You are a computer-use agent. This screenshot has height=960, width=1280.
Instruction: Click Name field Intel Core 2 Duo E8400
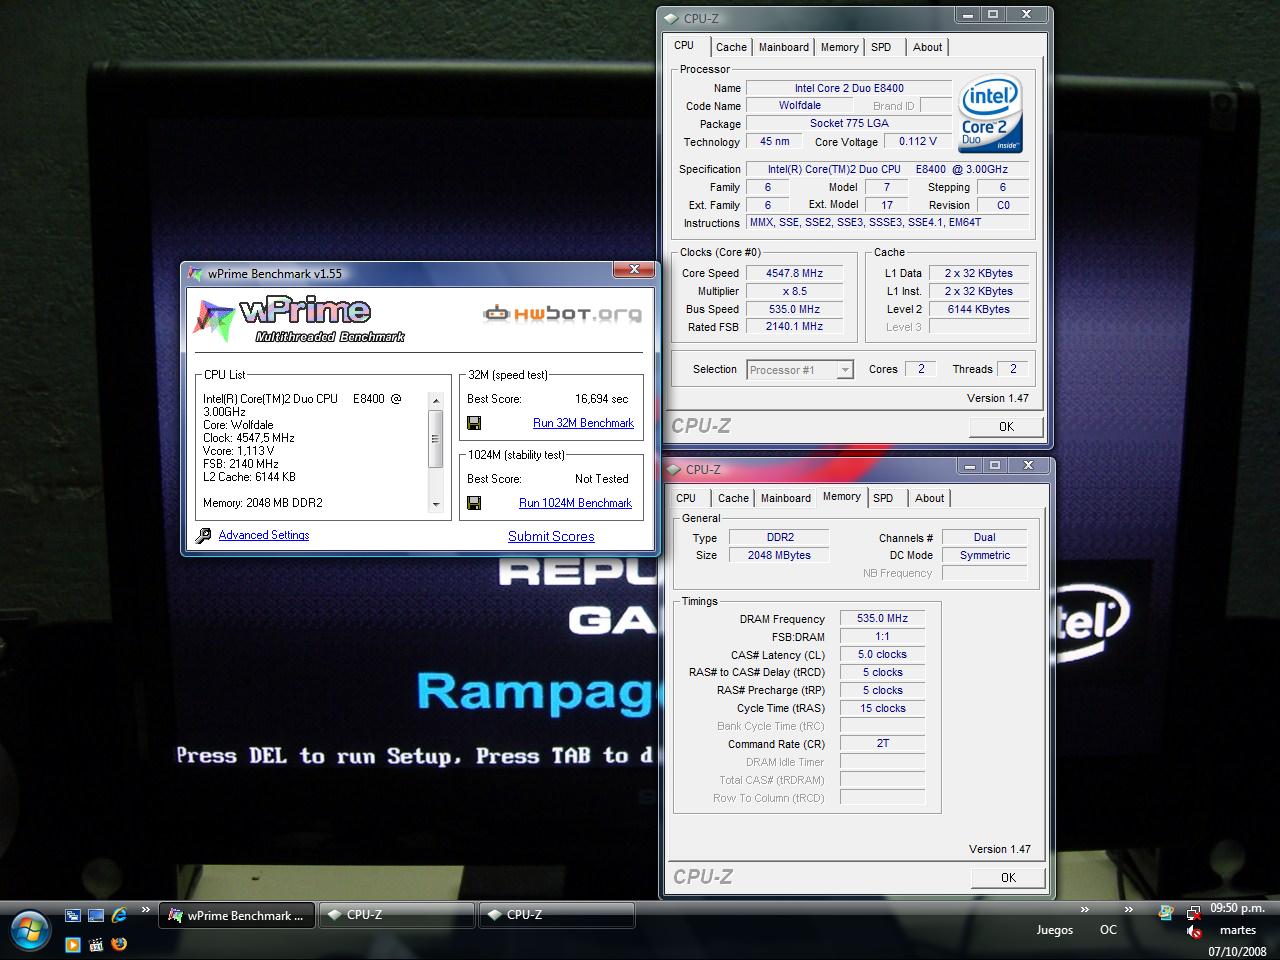(x=849, y=88)
